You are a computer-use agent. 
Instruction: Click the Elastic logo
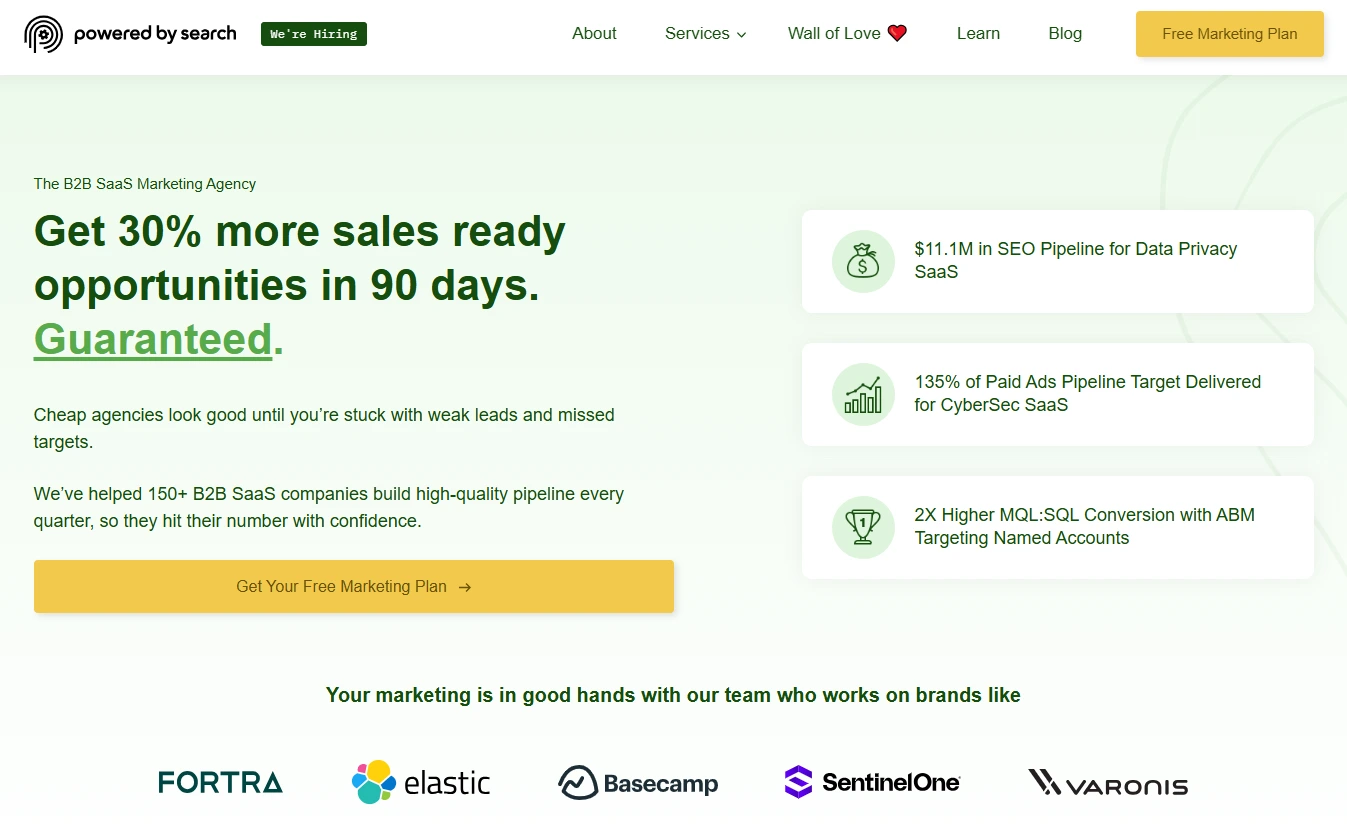click(421, 782)
